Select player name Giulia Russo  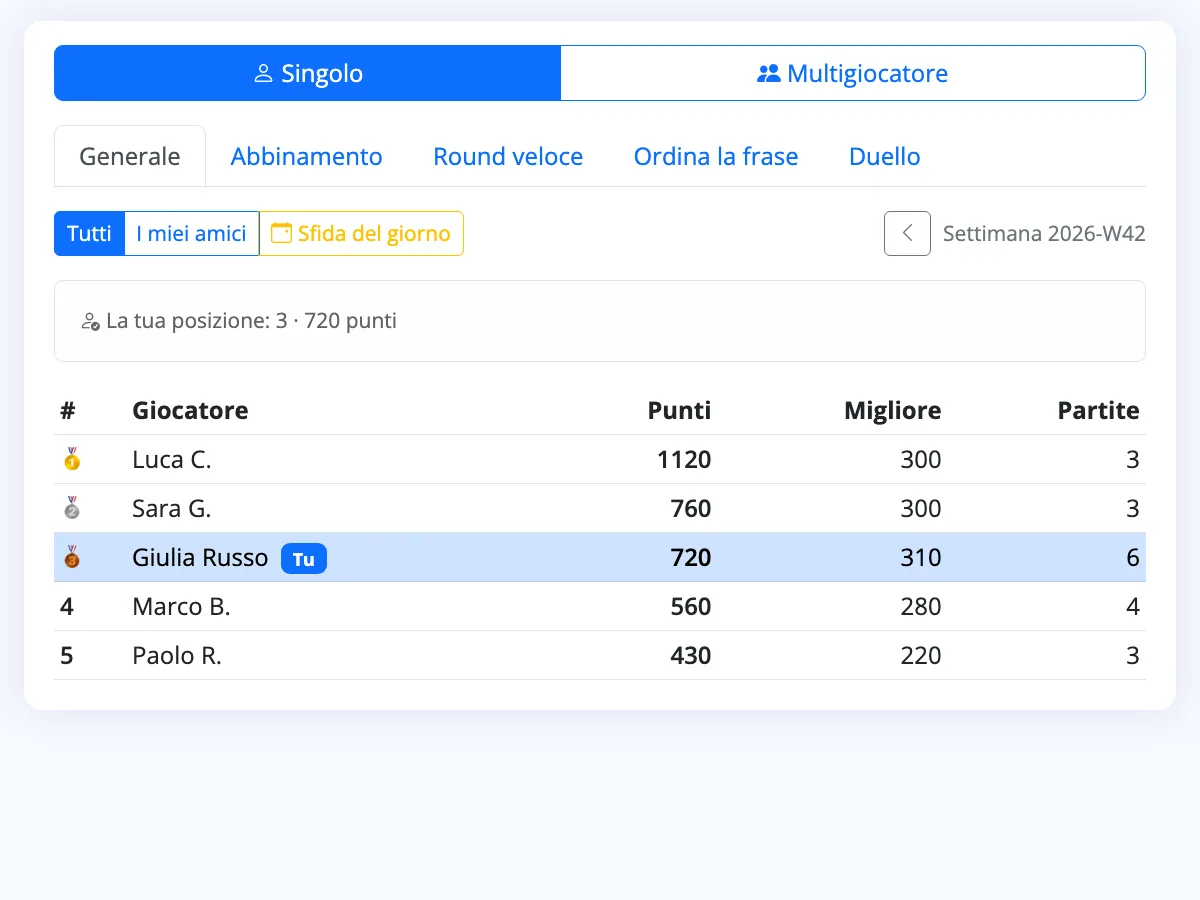click(200, 557)
